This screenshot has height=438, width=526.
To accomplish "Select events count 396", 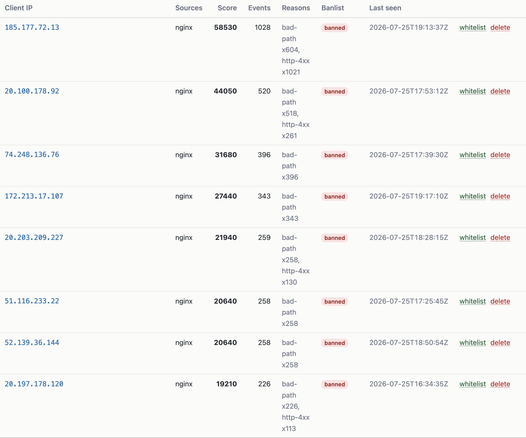I will pos(264,155).
